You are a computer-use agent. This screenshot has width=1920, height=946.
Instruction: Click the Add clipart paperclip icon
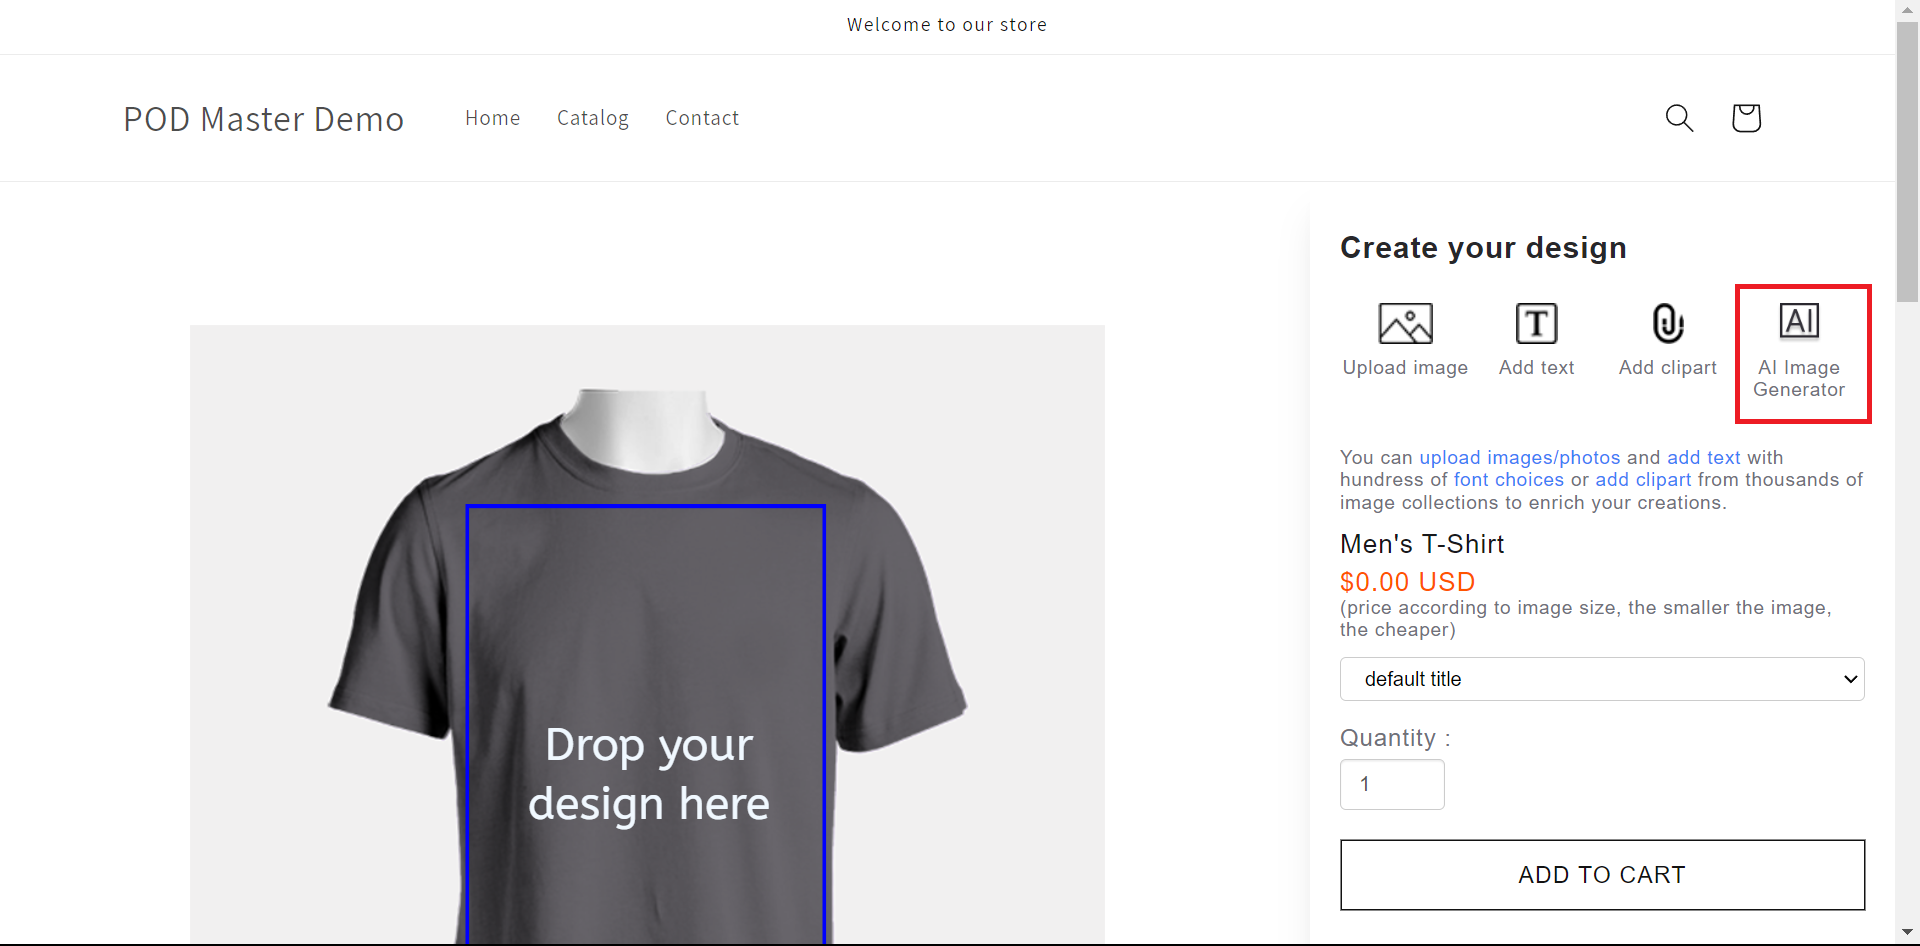coord(1668,324)
